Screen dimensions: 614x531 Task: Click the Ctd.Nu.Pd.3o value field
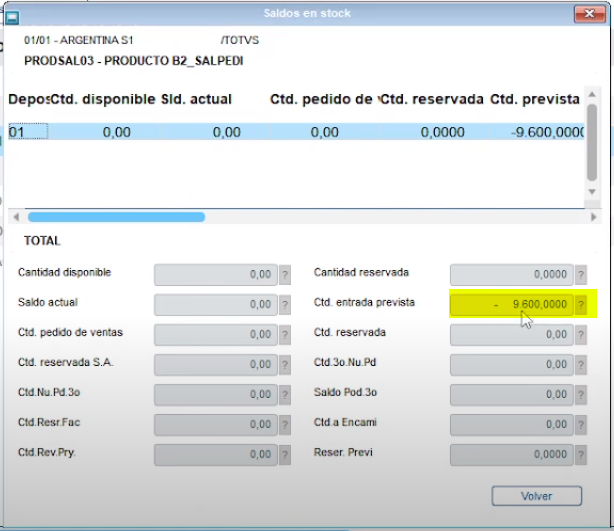click(x=216, y=395)
